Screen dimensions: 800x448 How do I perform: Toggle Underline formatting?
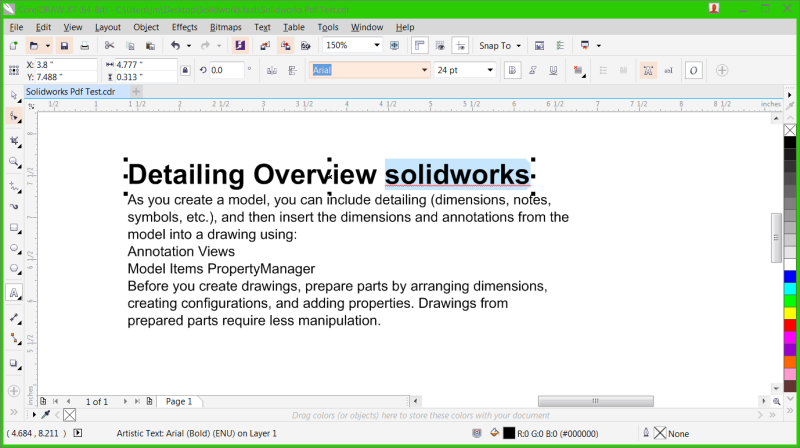553,70
